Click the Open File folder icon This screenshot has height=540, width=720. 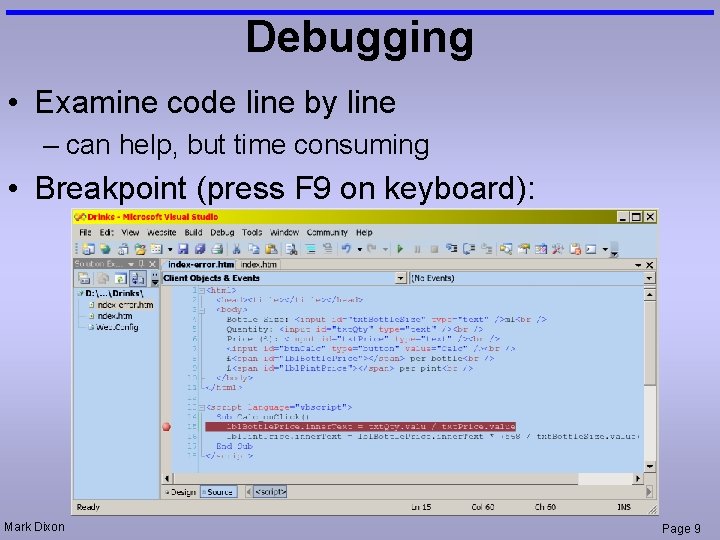click(x=140, y=249)
